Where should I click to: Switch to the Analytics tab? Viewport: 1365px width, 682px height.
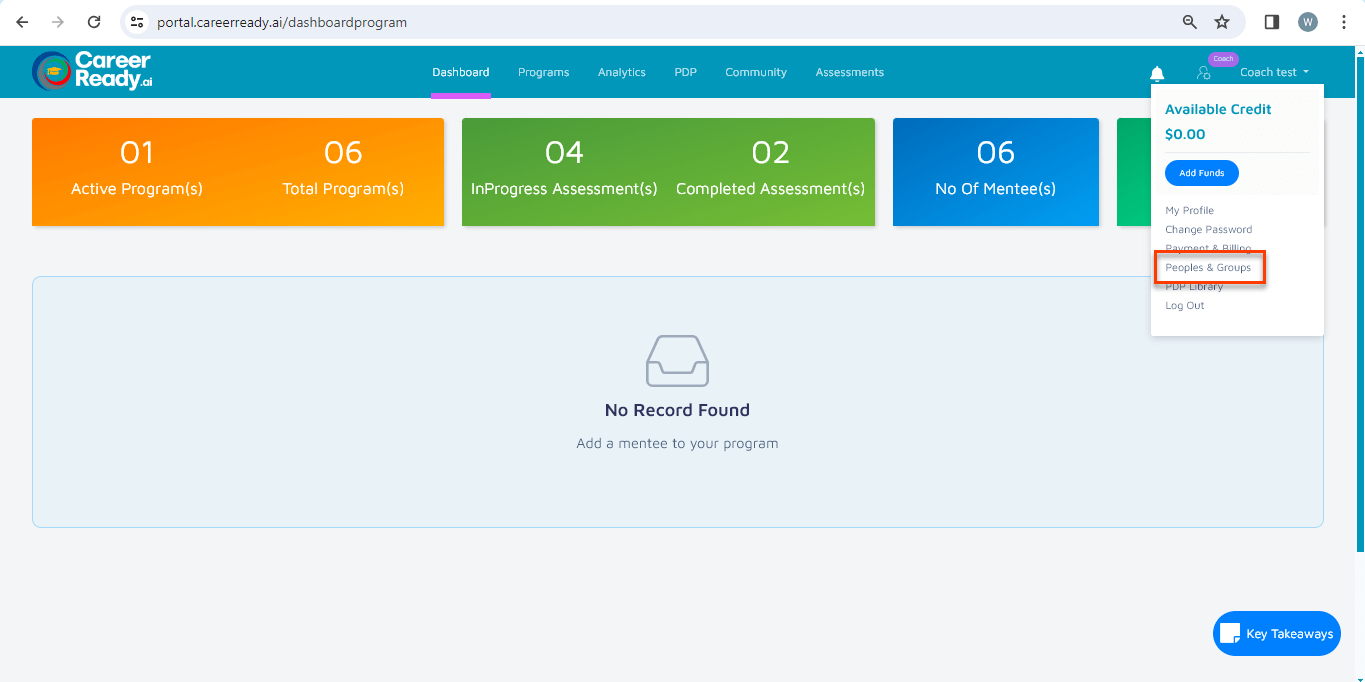pos(621,72)
